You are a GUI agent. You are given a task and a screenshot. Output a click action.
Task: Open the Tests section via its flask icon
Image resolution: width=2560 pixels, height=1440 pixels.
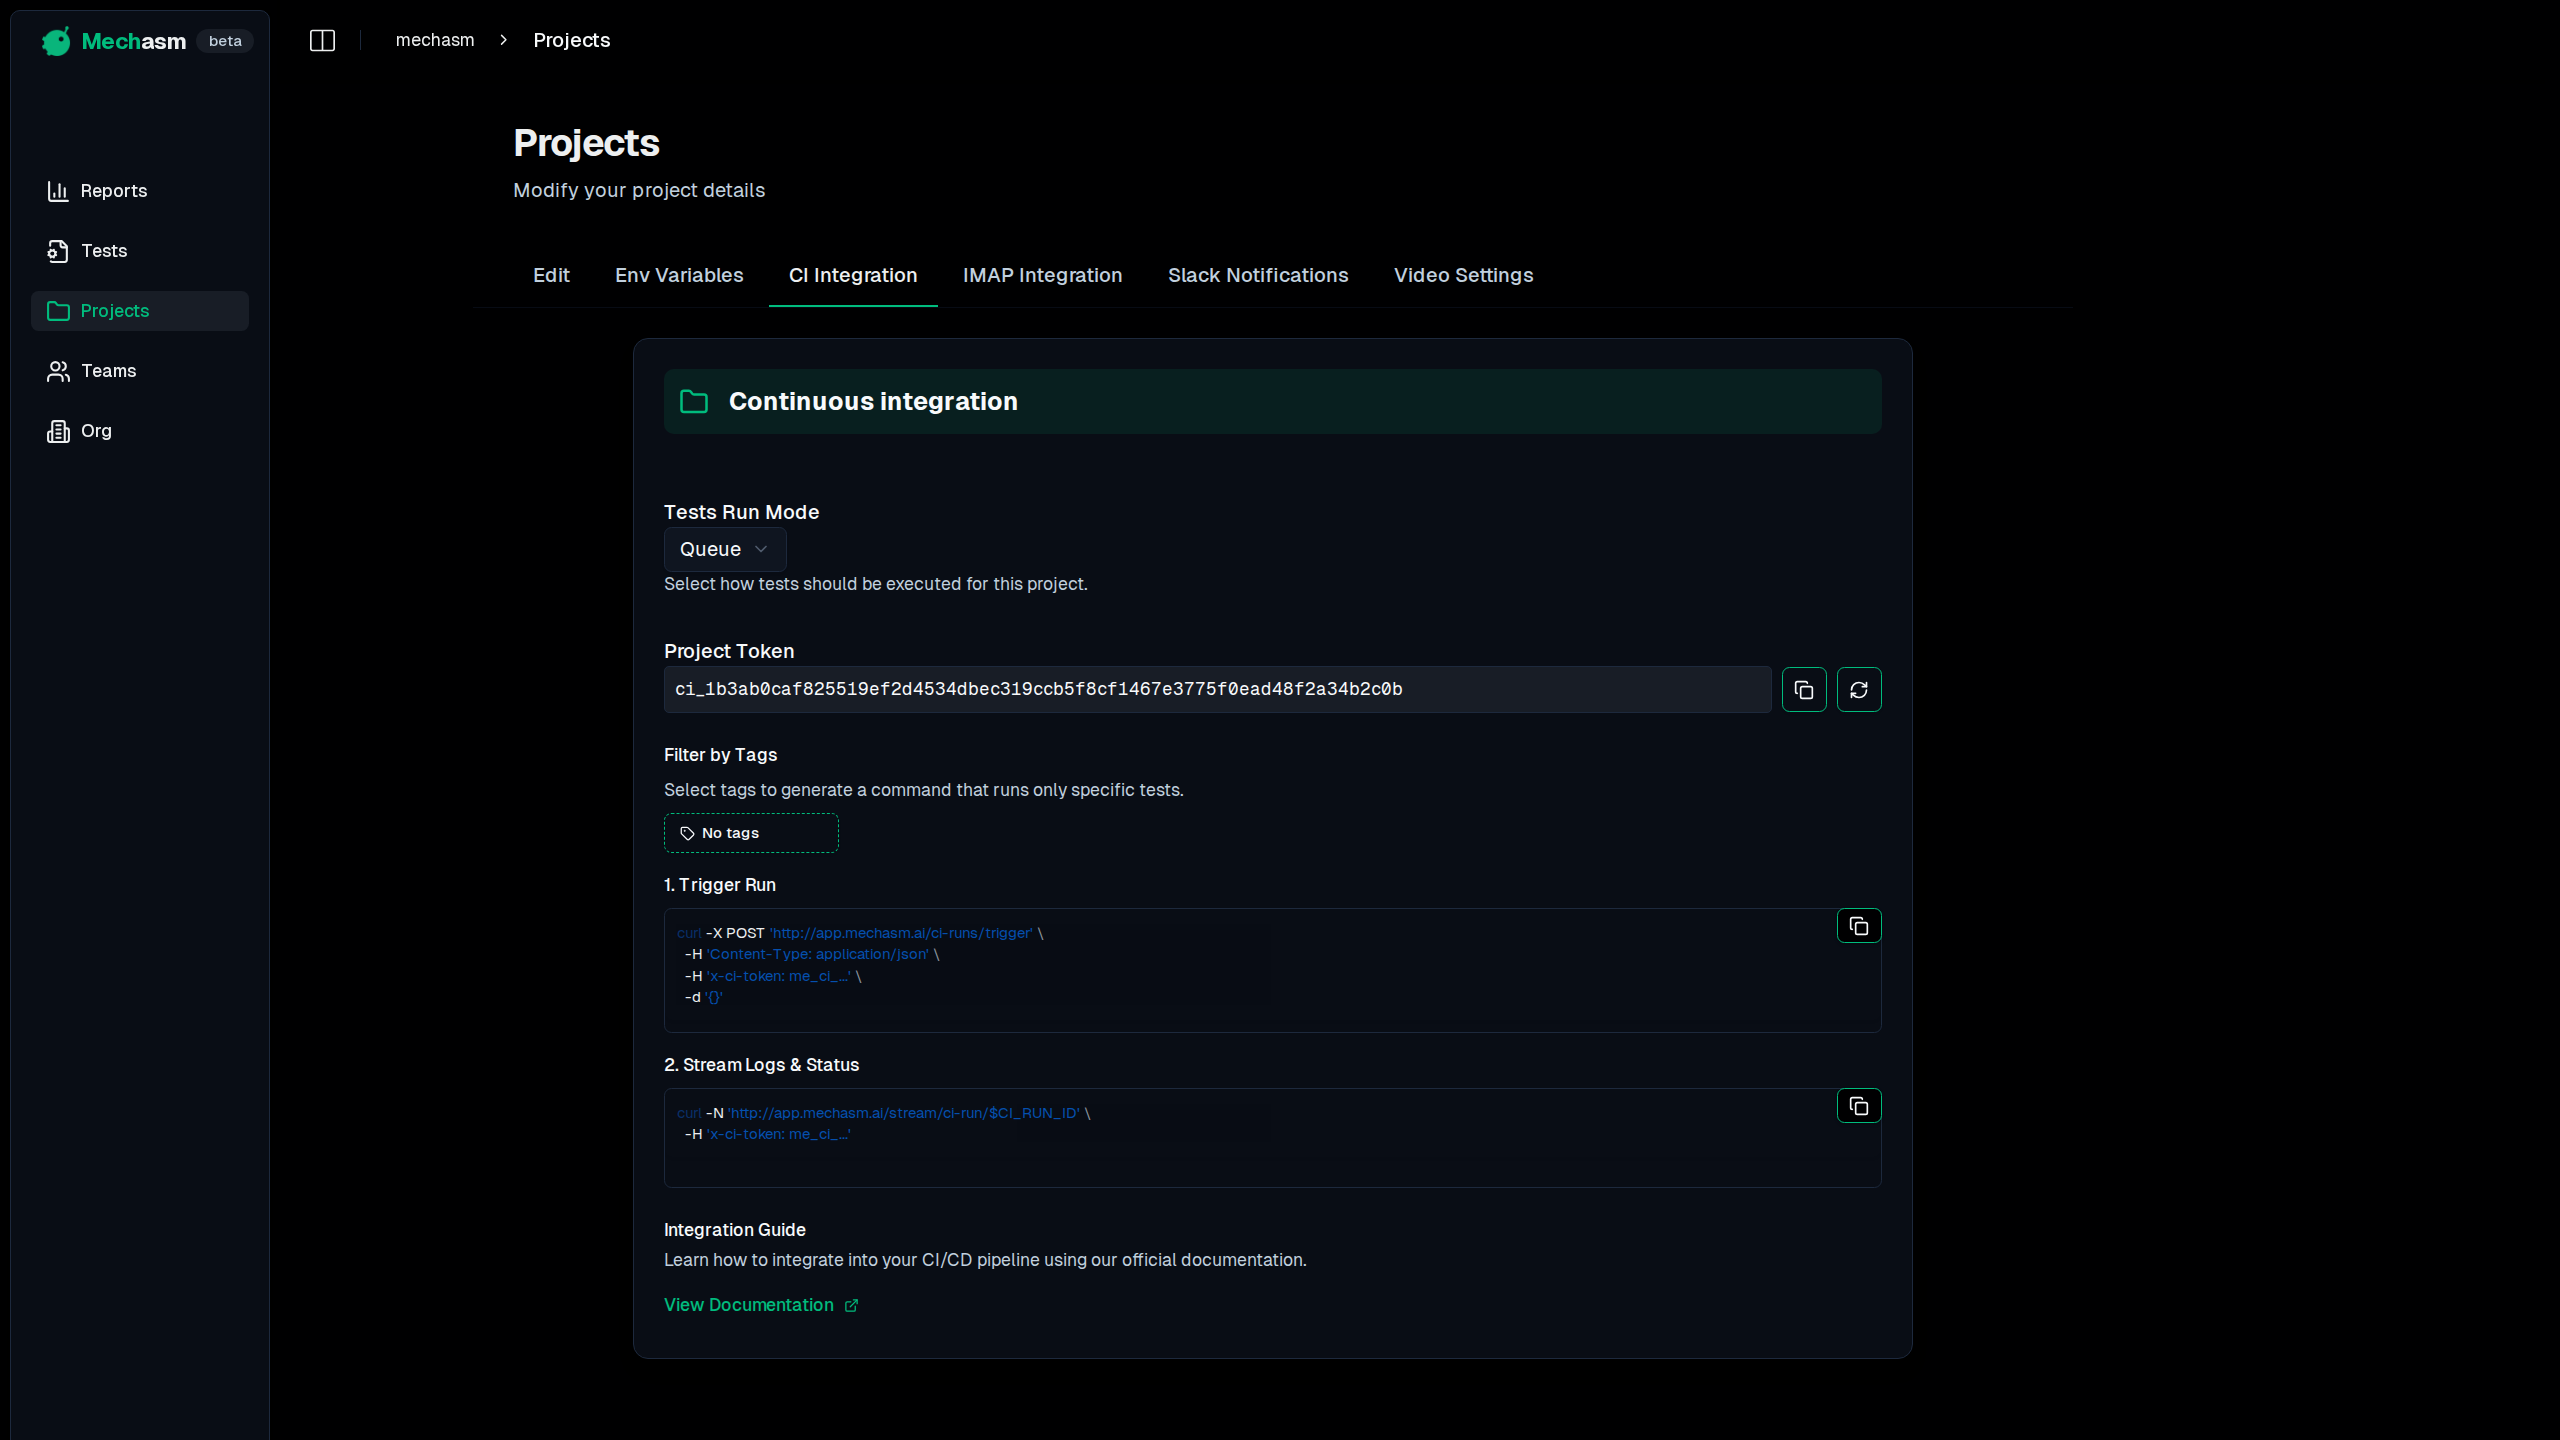(58, 251)
